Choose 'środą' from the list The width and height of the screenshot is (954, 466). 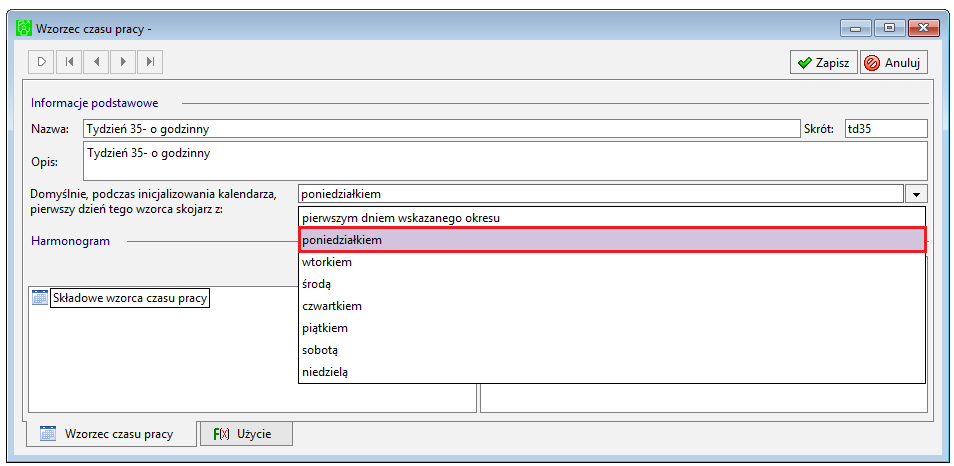[x=612, y=284]
